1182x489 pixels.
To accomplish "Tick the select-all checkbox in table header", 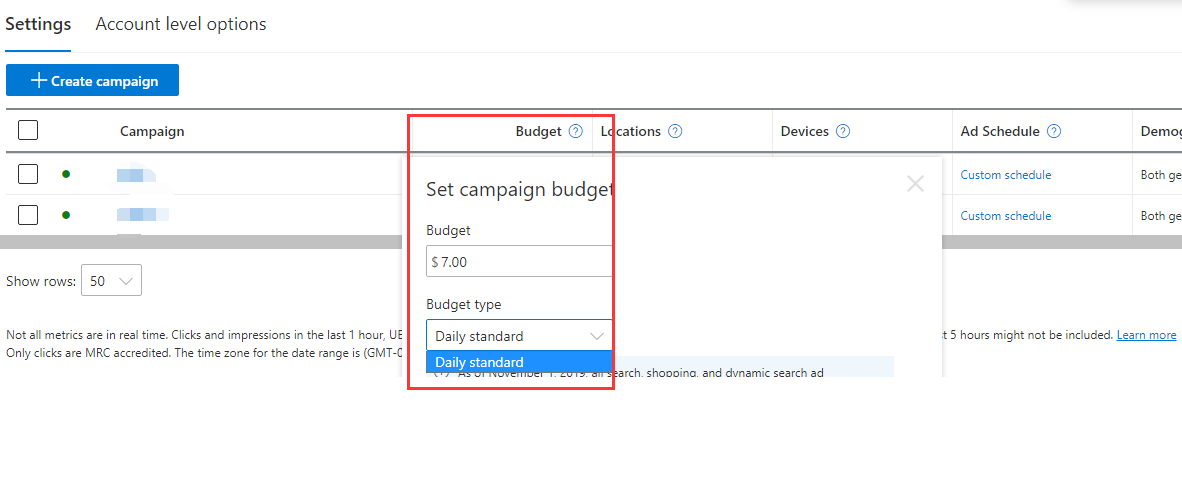I will click(28, 131).
